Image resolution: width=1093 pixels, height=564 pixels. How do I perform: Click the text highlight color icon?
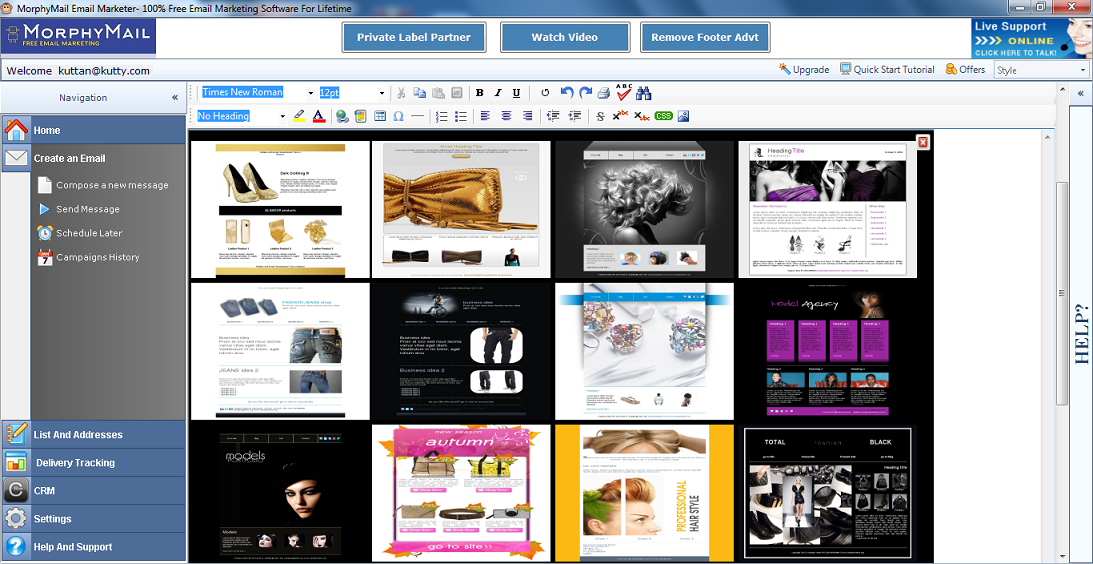click(299, 116)
